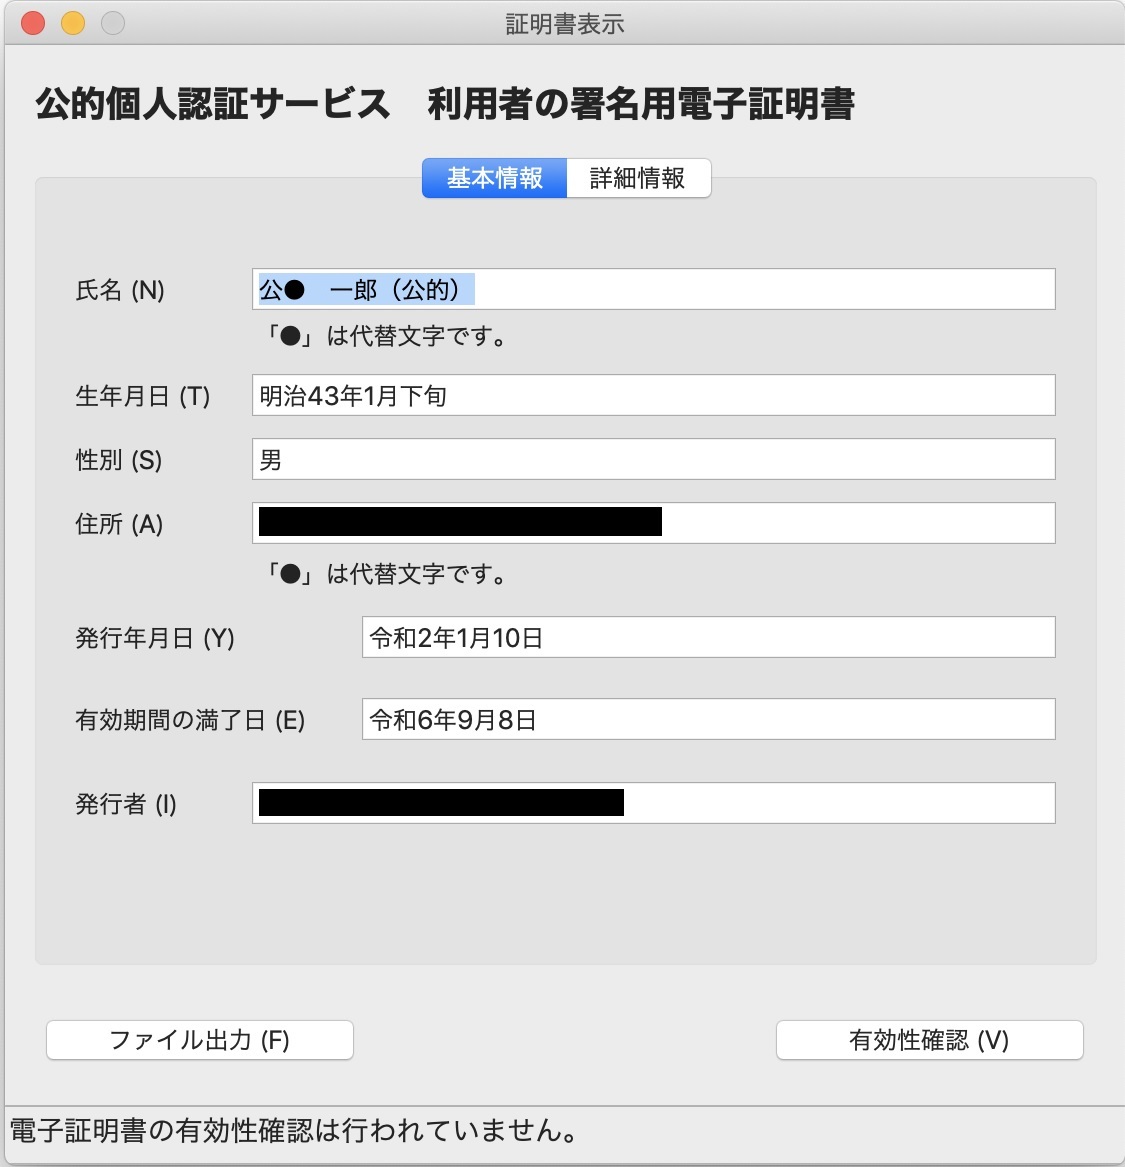Run 有効性確認 (V) validity check
Screen dimensions: 1125x1167
(929, 1040)
